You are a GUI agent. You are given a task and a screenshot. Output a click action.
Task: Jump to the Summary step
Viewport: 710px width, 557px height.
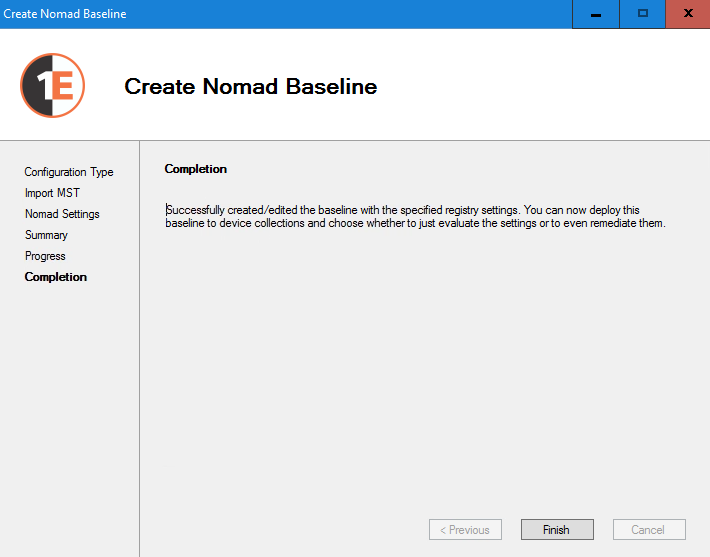[x=46, y=235]
